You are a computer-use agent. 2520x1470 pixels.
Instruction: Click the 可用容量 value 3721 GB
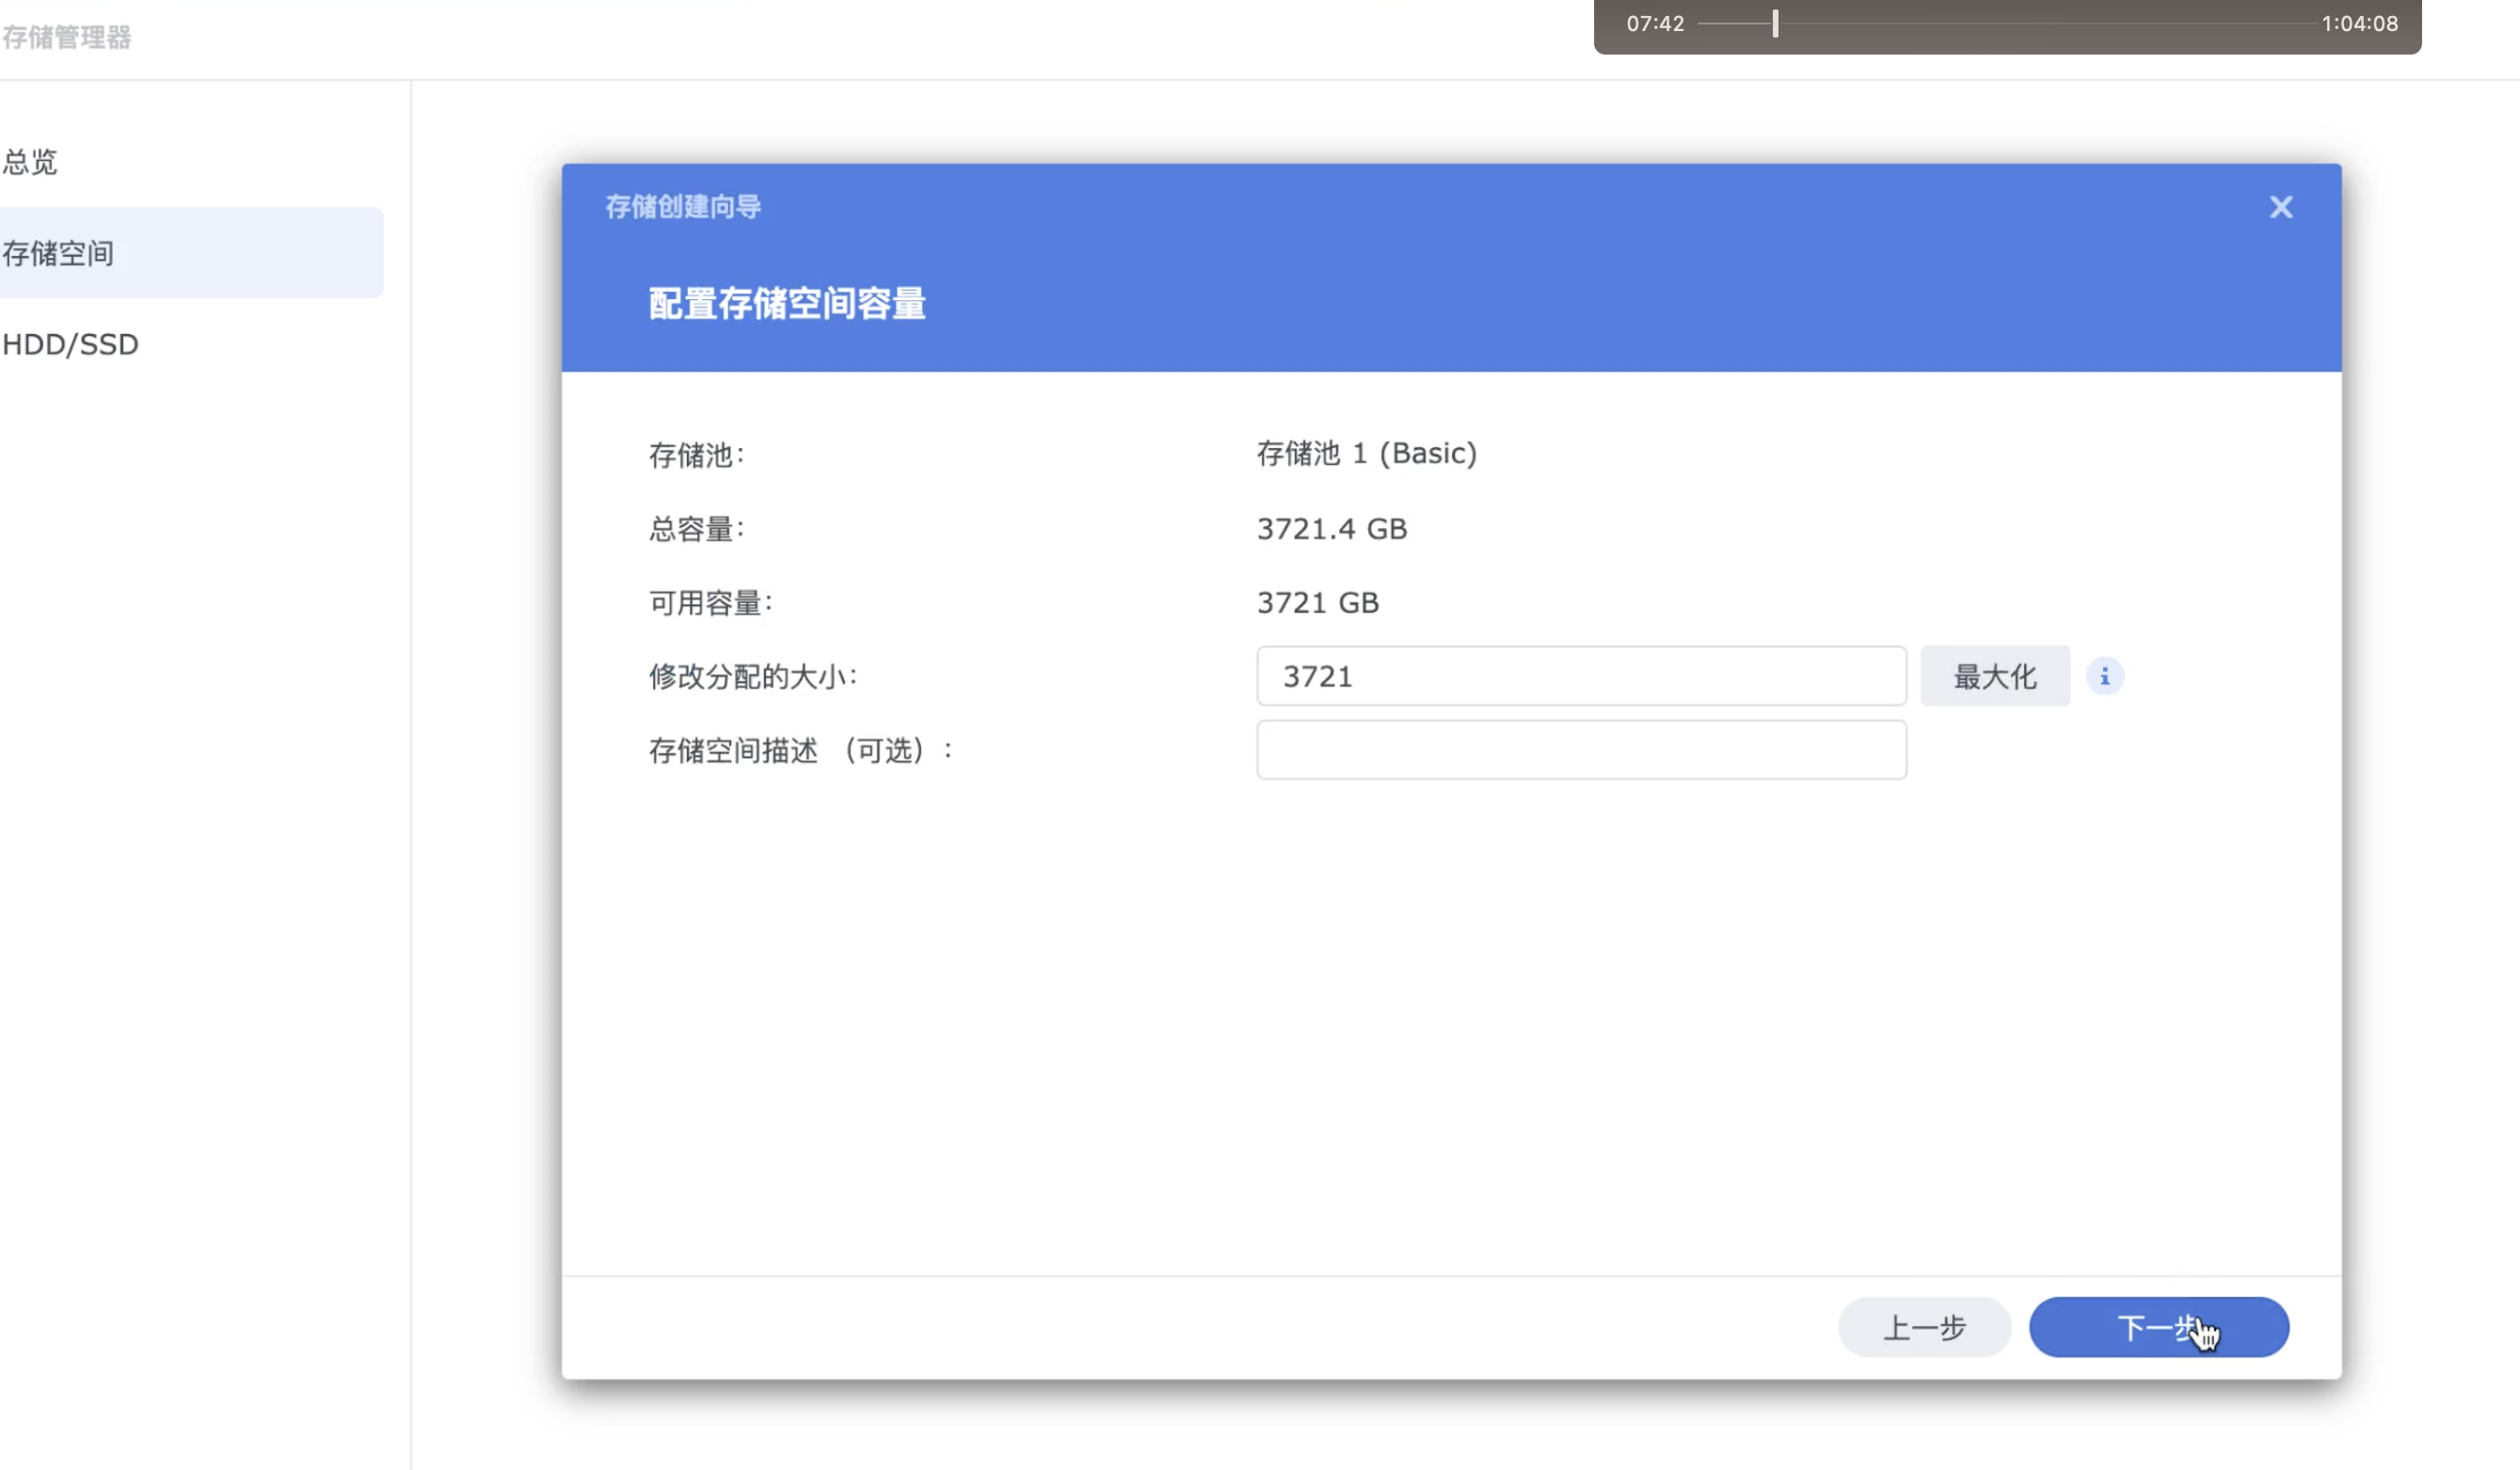pos(1318,602)
